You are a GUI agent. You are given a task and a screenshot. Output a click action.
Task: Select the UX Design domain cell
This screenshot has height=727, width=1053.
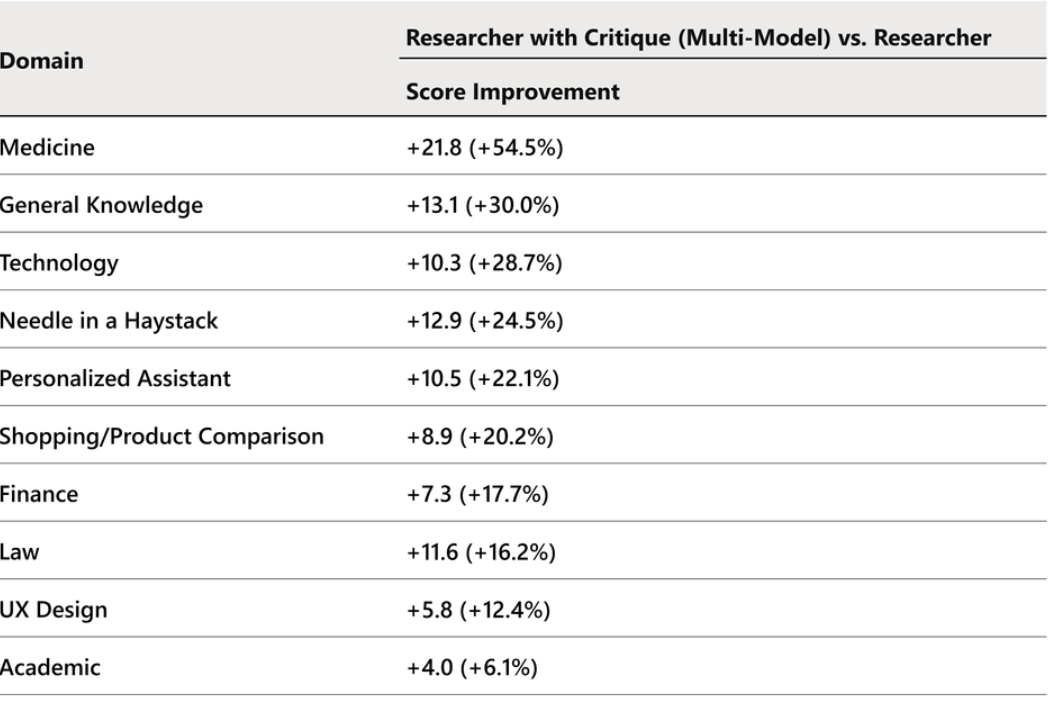click(54, 610)
